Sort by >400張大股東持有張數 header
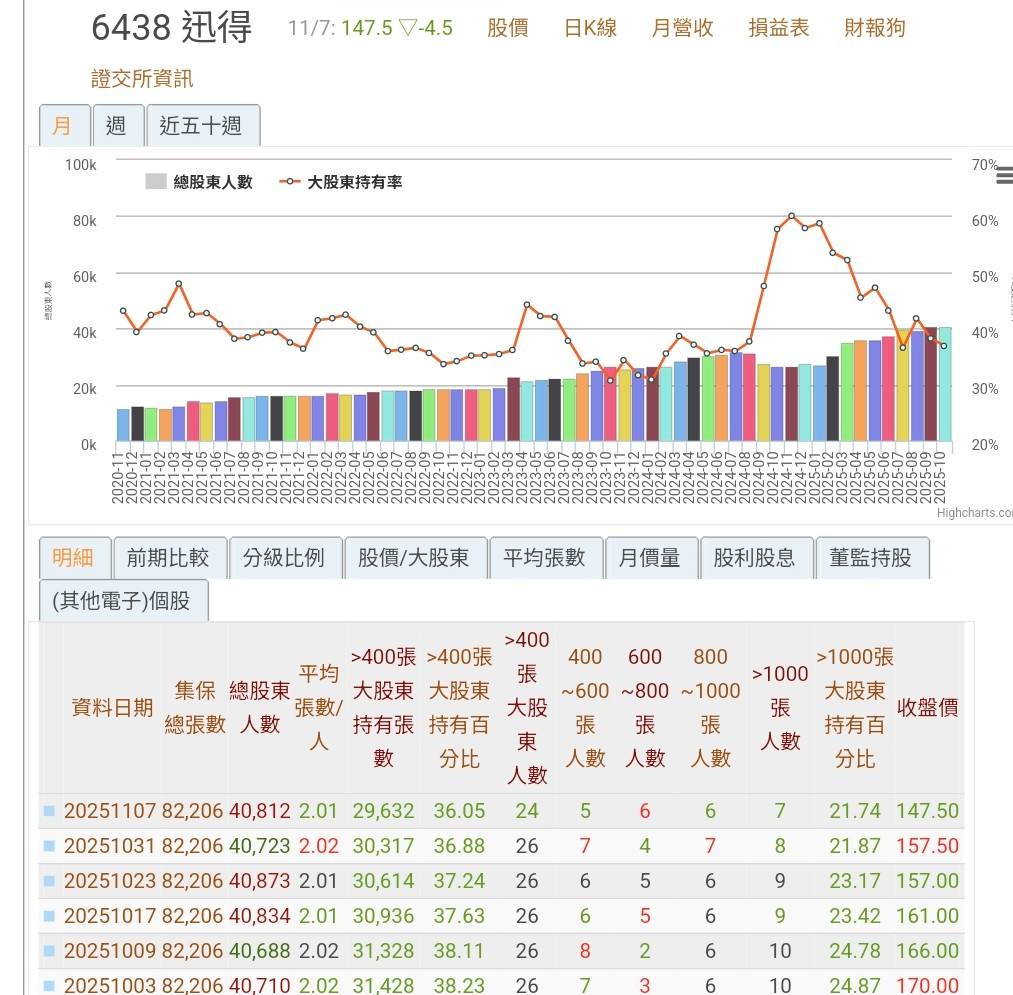 pos(383,707)
